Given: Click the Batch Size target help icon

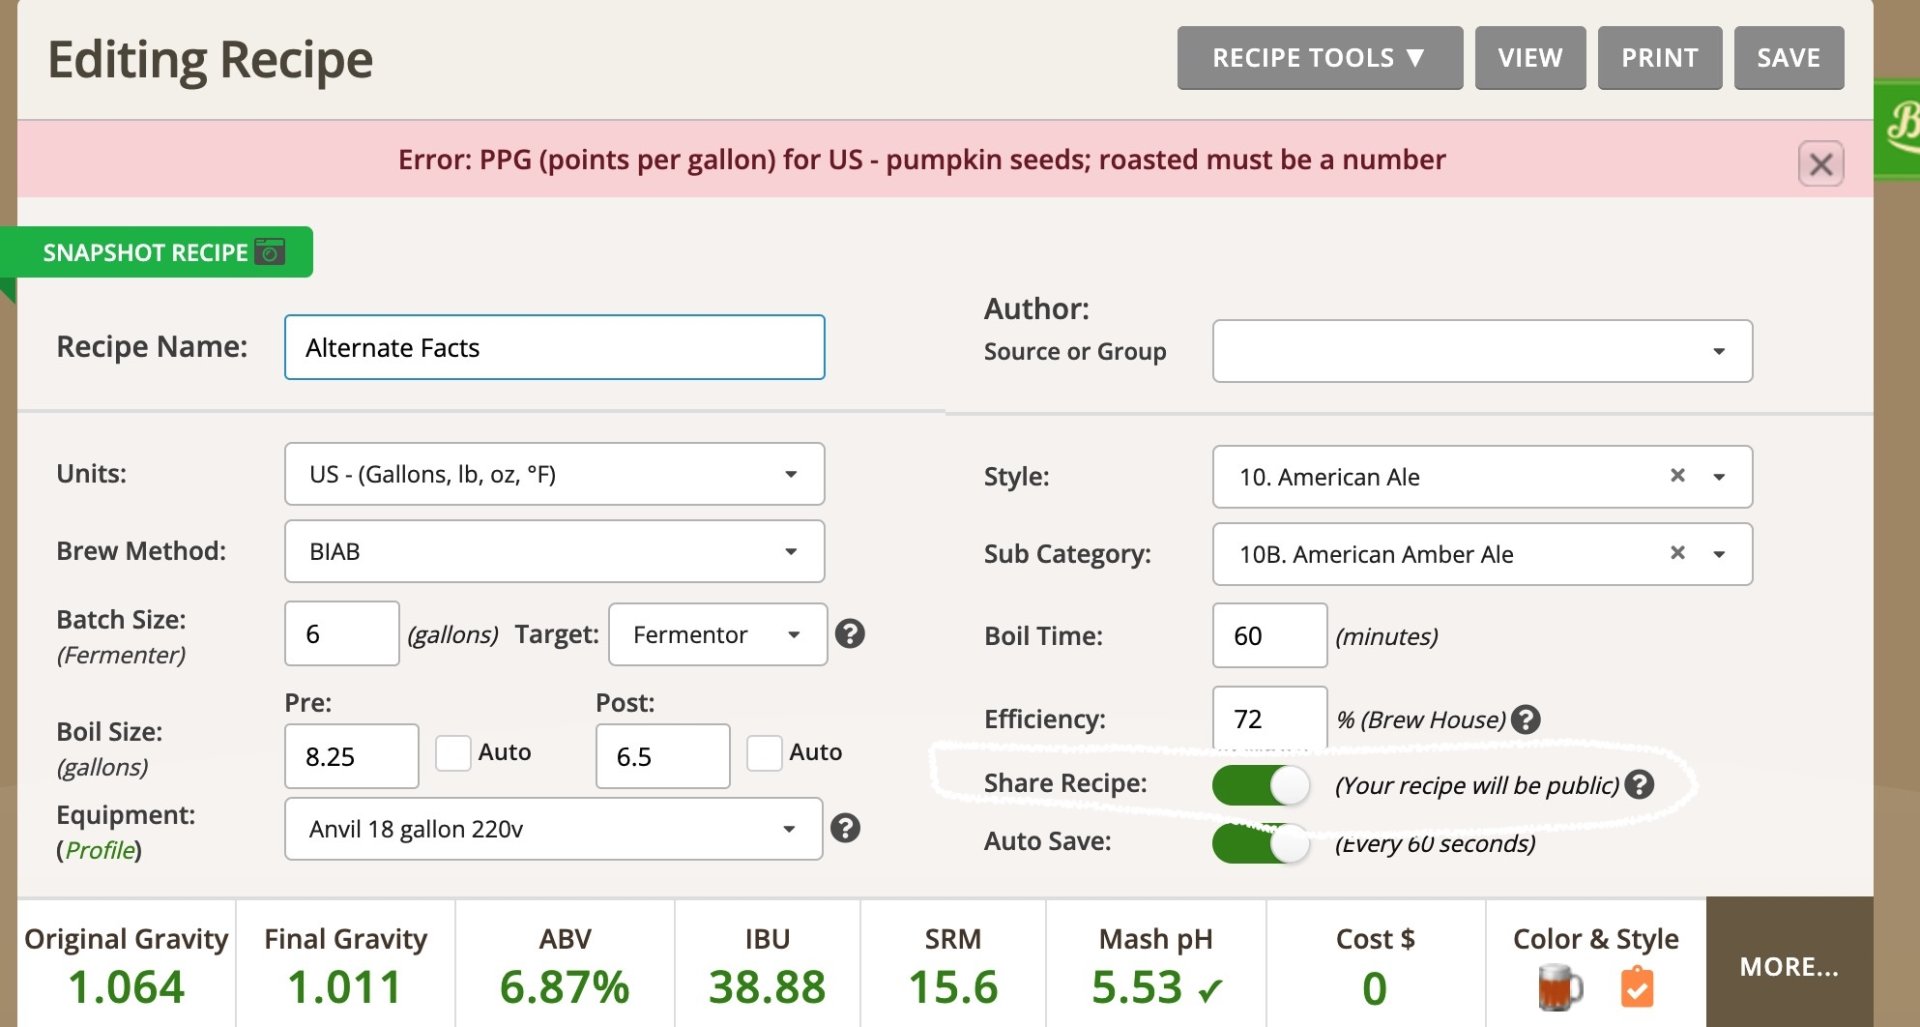Looking at the screenshot, I should tap(849, 634).
